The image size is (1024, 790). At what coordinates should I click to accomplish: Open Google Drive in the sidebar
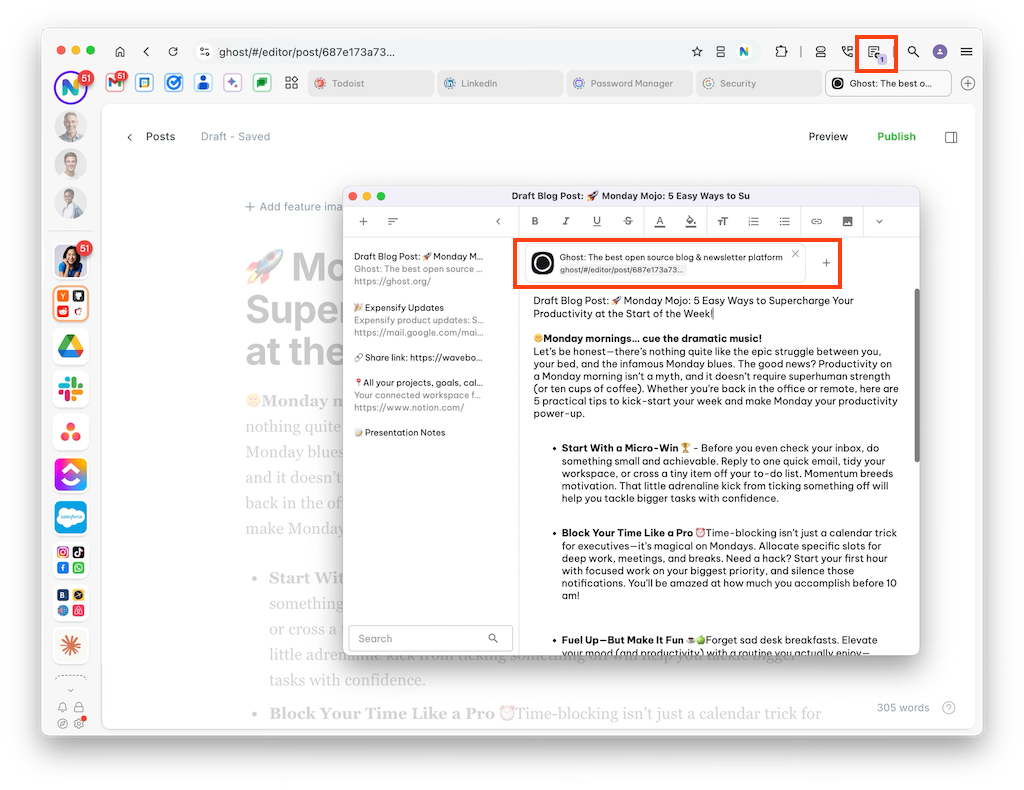click(71, 346)
